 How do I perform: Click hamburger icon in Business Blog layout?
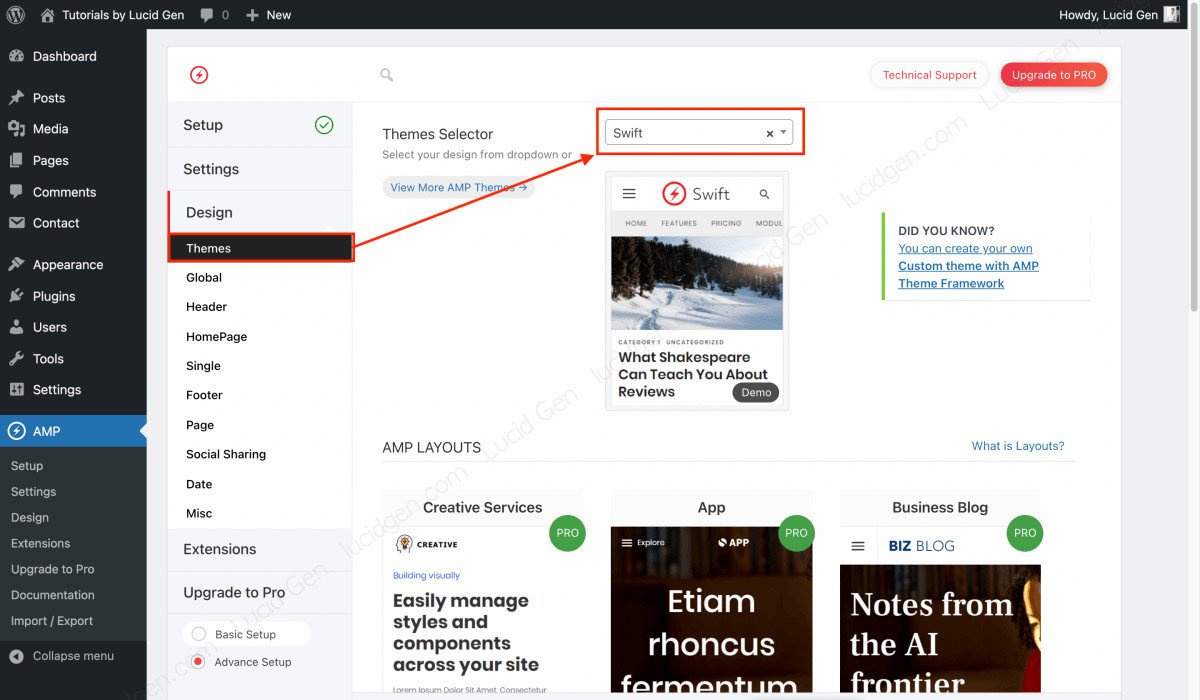point(857,546)
